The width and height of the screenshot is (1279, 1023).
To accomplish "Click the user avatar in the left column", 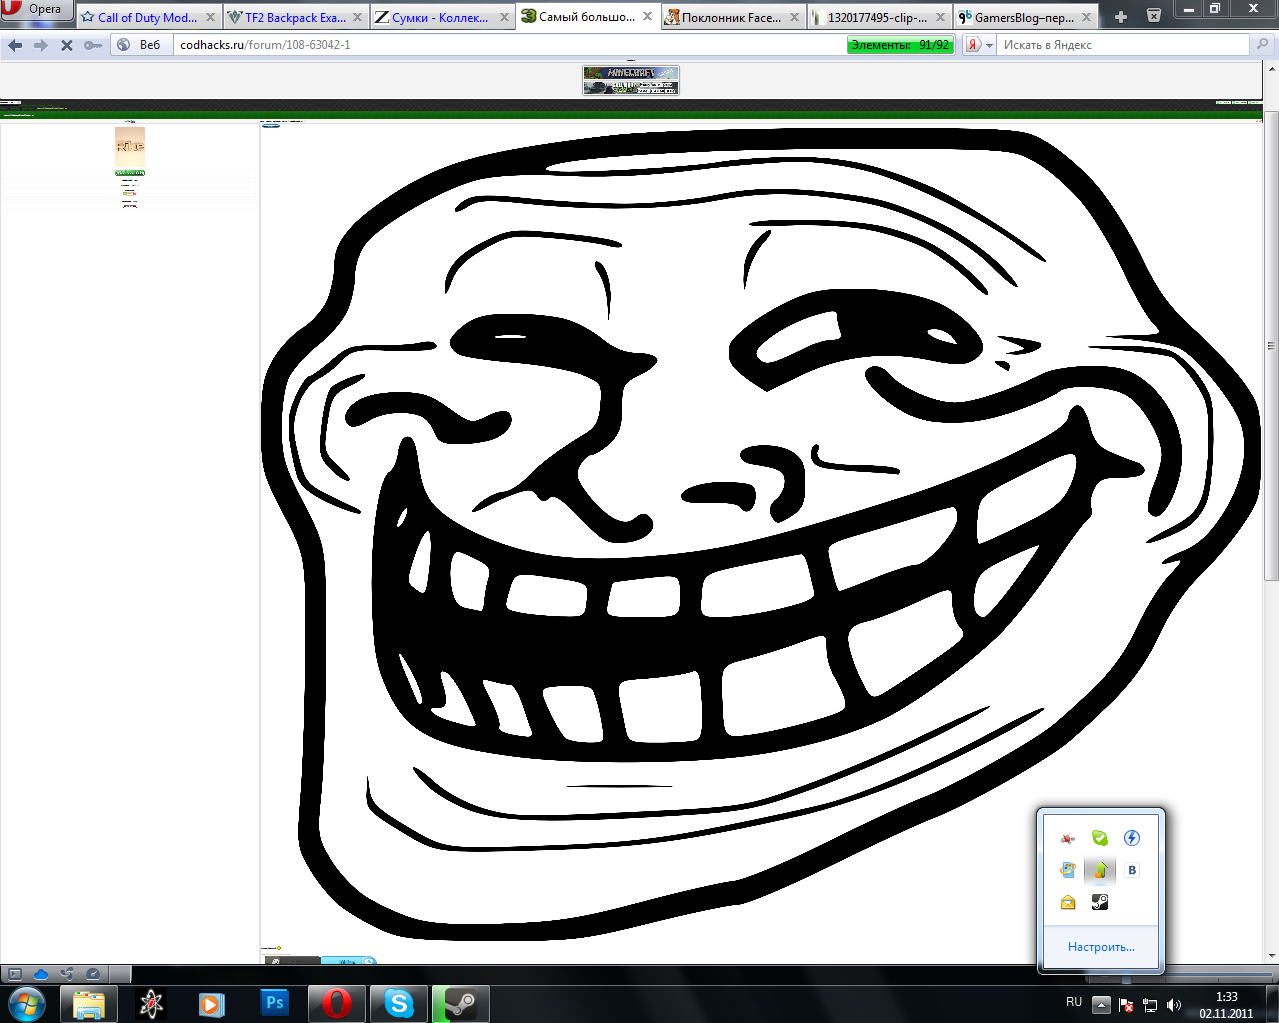I will [x=130, y=147].
